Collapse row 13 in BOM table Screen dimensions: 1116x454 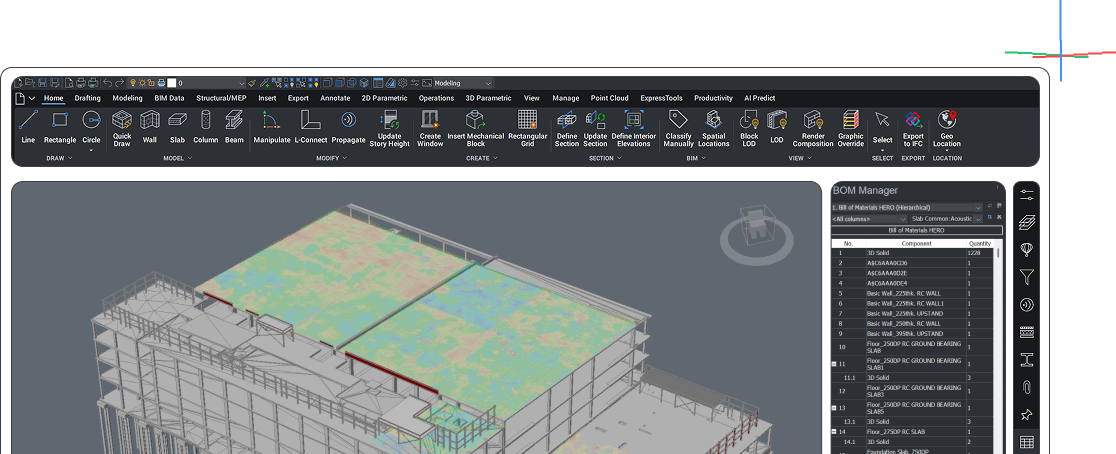(834, 408)
